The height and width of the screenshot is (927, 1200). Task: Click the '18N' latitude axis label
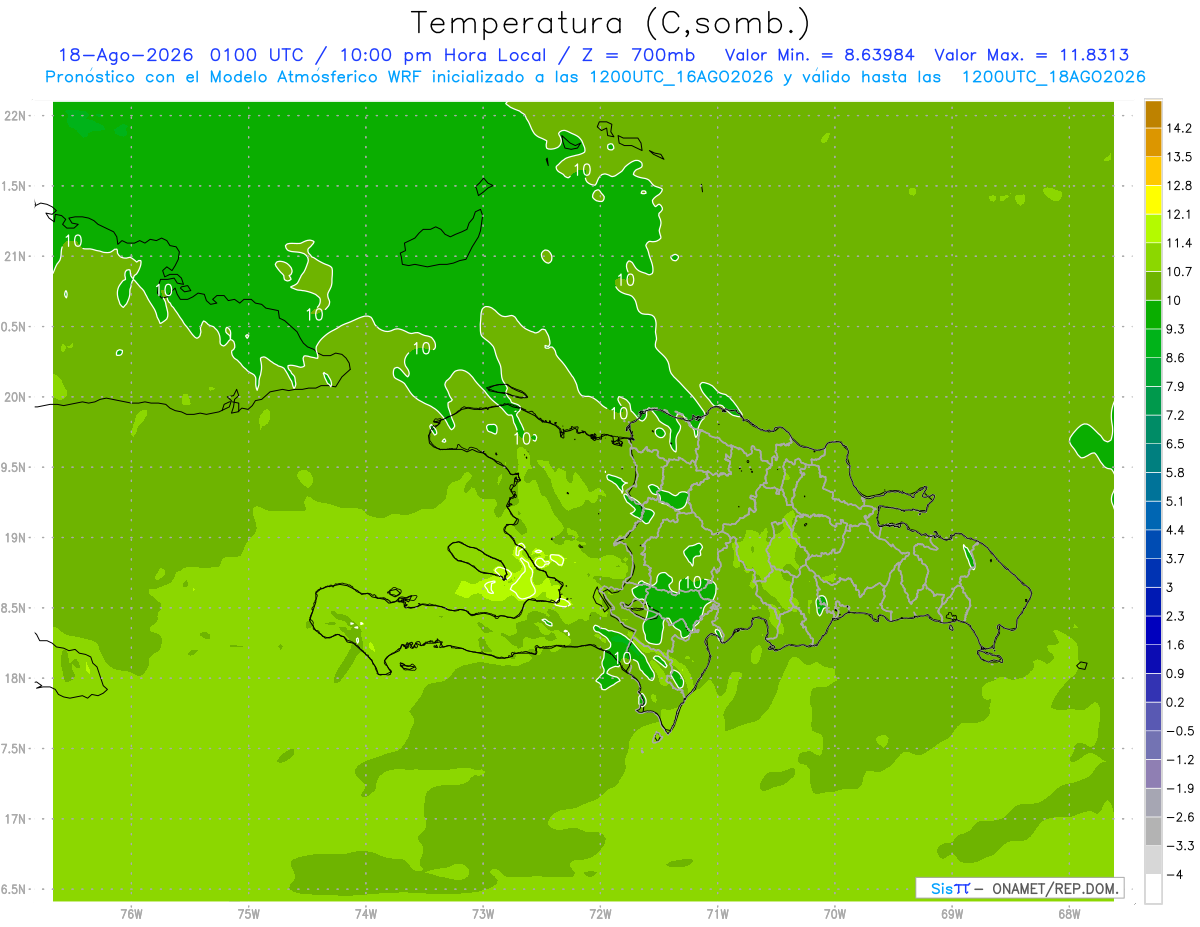[17, 679]
